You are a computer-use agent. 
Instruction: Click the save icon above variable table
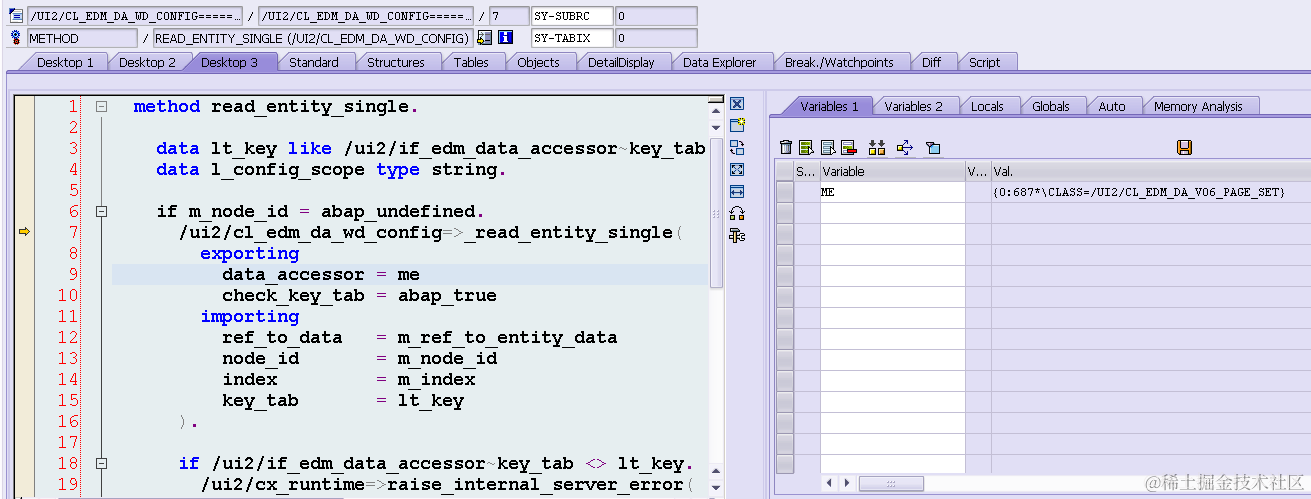point(1184,148)
